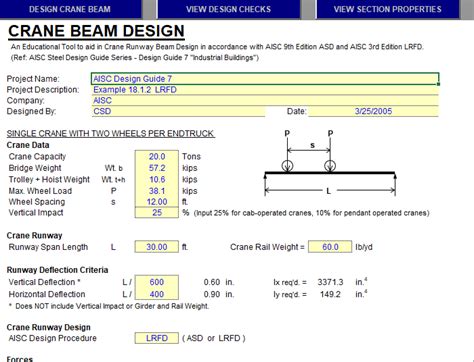Select Runway Span Length cell 30.00
The height and width of the screenshot is (362, 474).
click(157, 247)
